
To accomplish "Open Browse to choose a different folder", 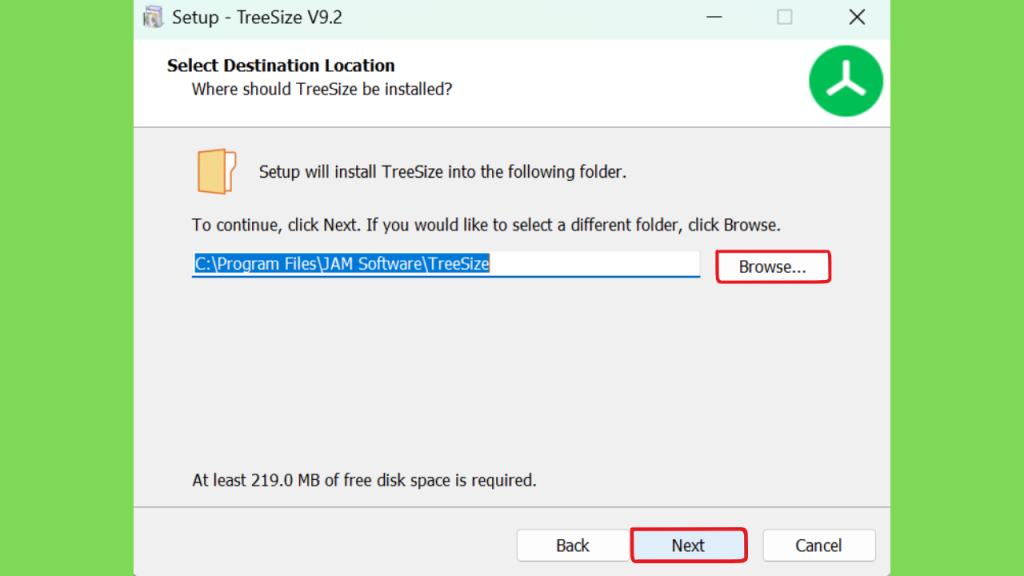I will pos(773,266).
